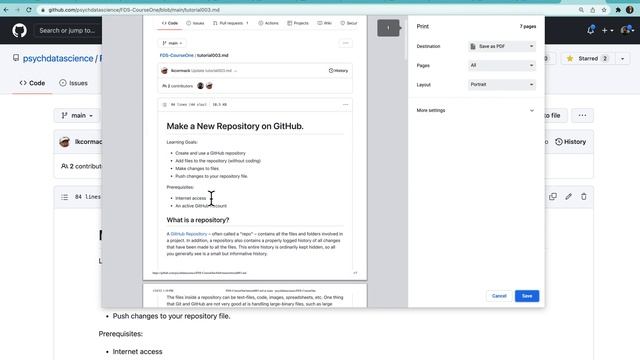This screenshot has width=640, height=360.
Task: Expand the dropdown next to Starred
Action: click(x=622, y=59)
